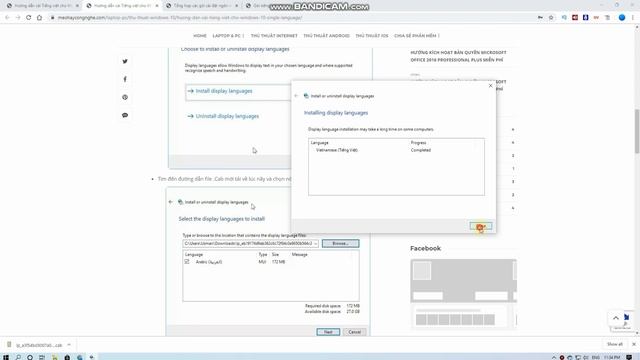Bookmark this page with the star icon
Image resolution: width=640 pixels, height=360 pixels.
pos(551,18)
